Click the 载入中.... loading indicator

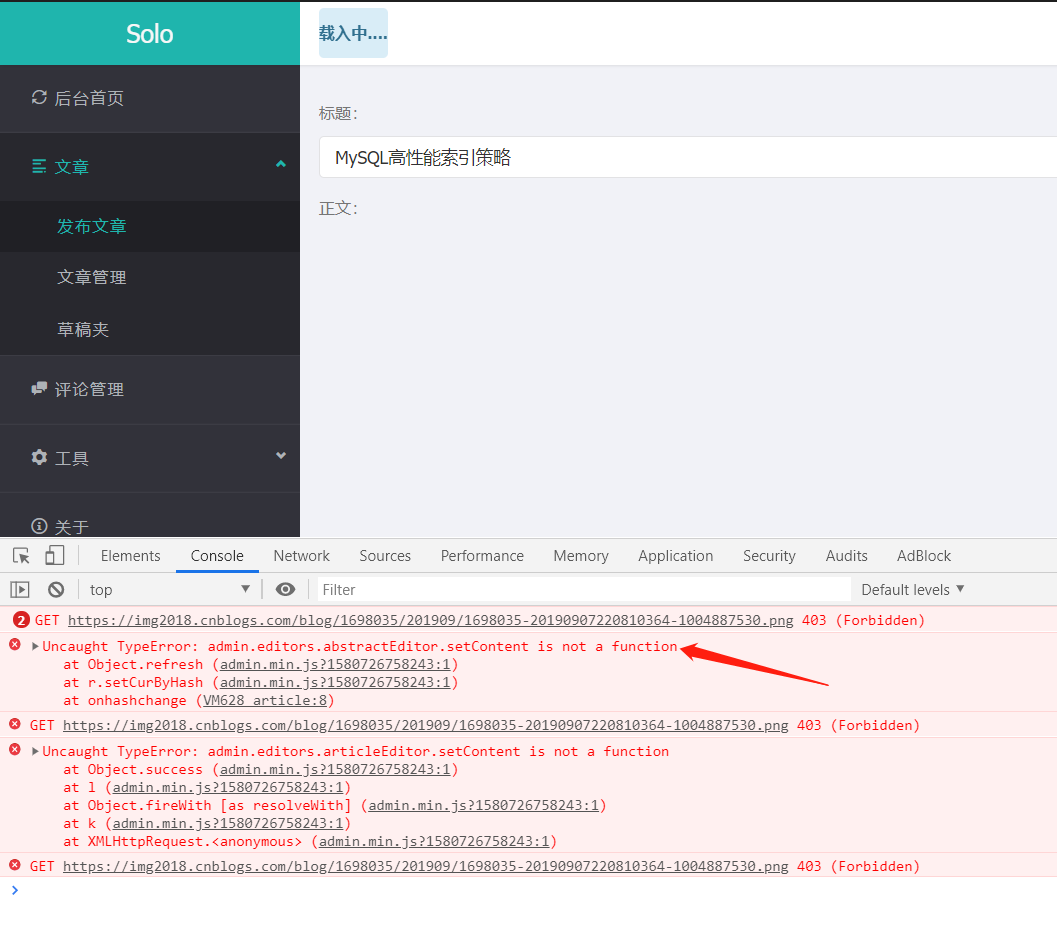[353, 33]
